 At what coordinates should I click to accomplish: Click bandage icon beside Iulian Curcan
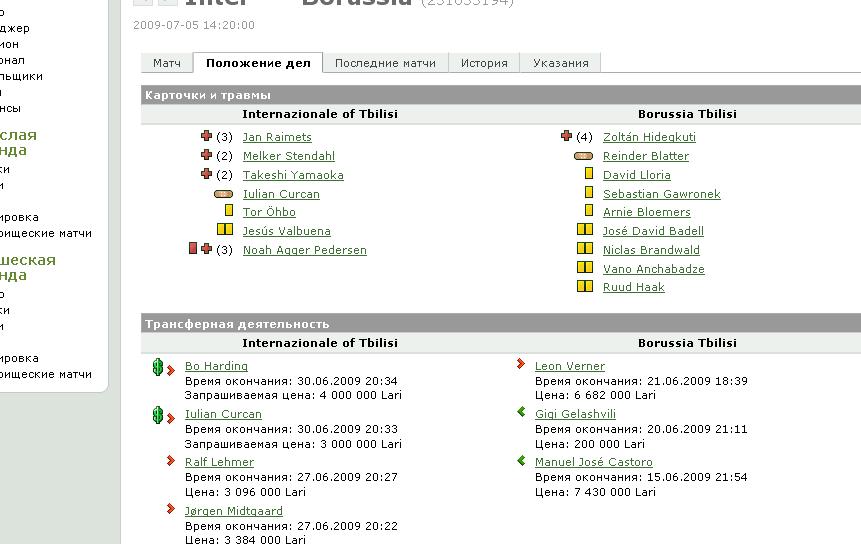coord(223,194)
